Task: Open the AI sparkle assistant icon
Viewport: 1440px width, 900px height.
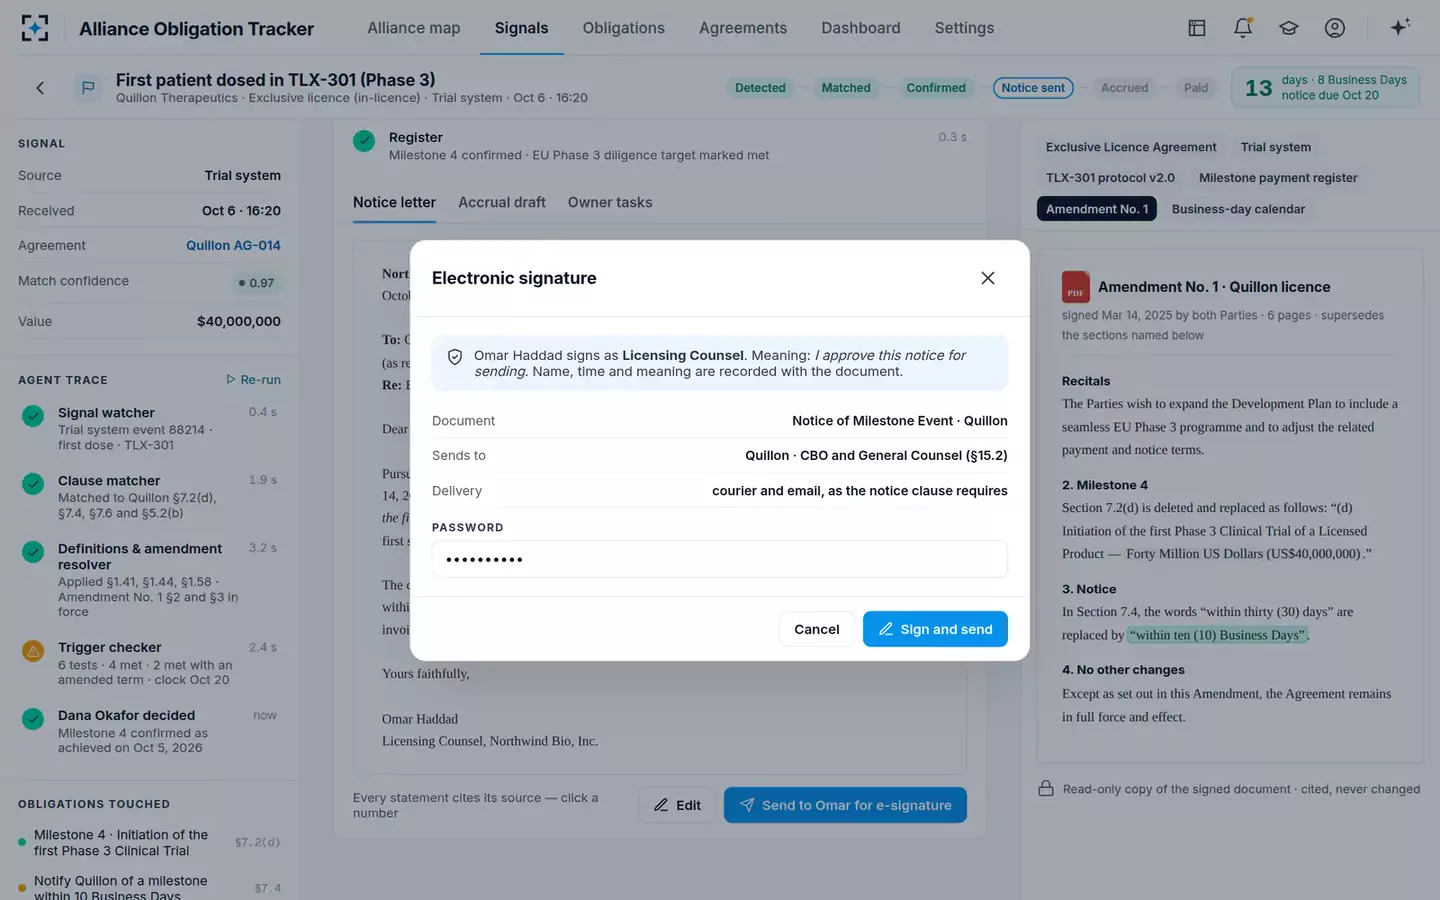Action: [1400, 27]
